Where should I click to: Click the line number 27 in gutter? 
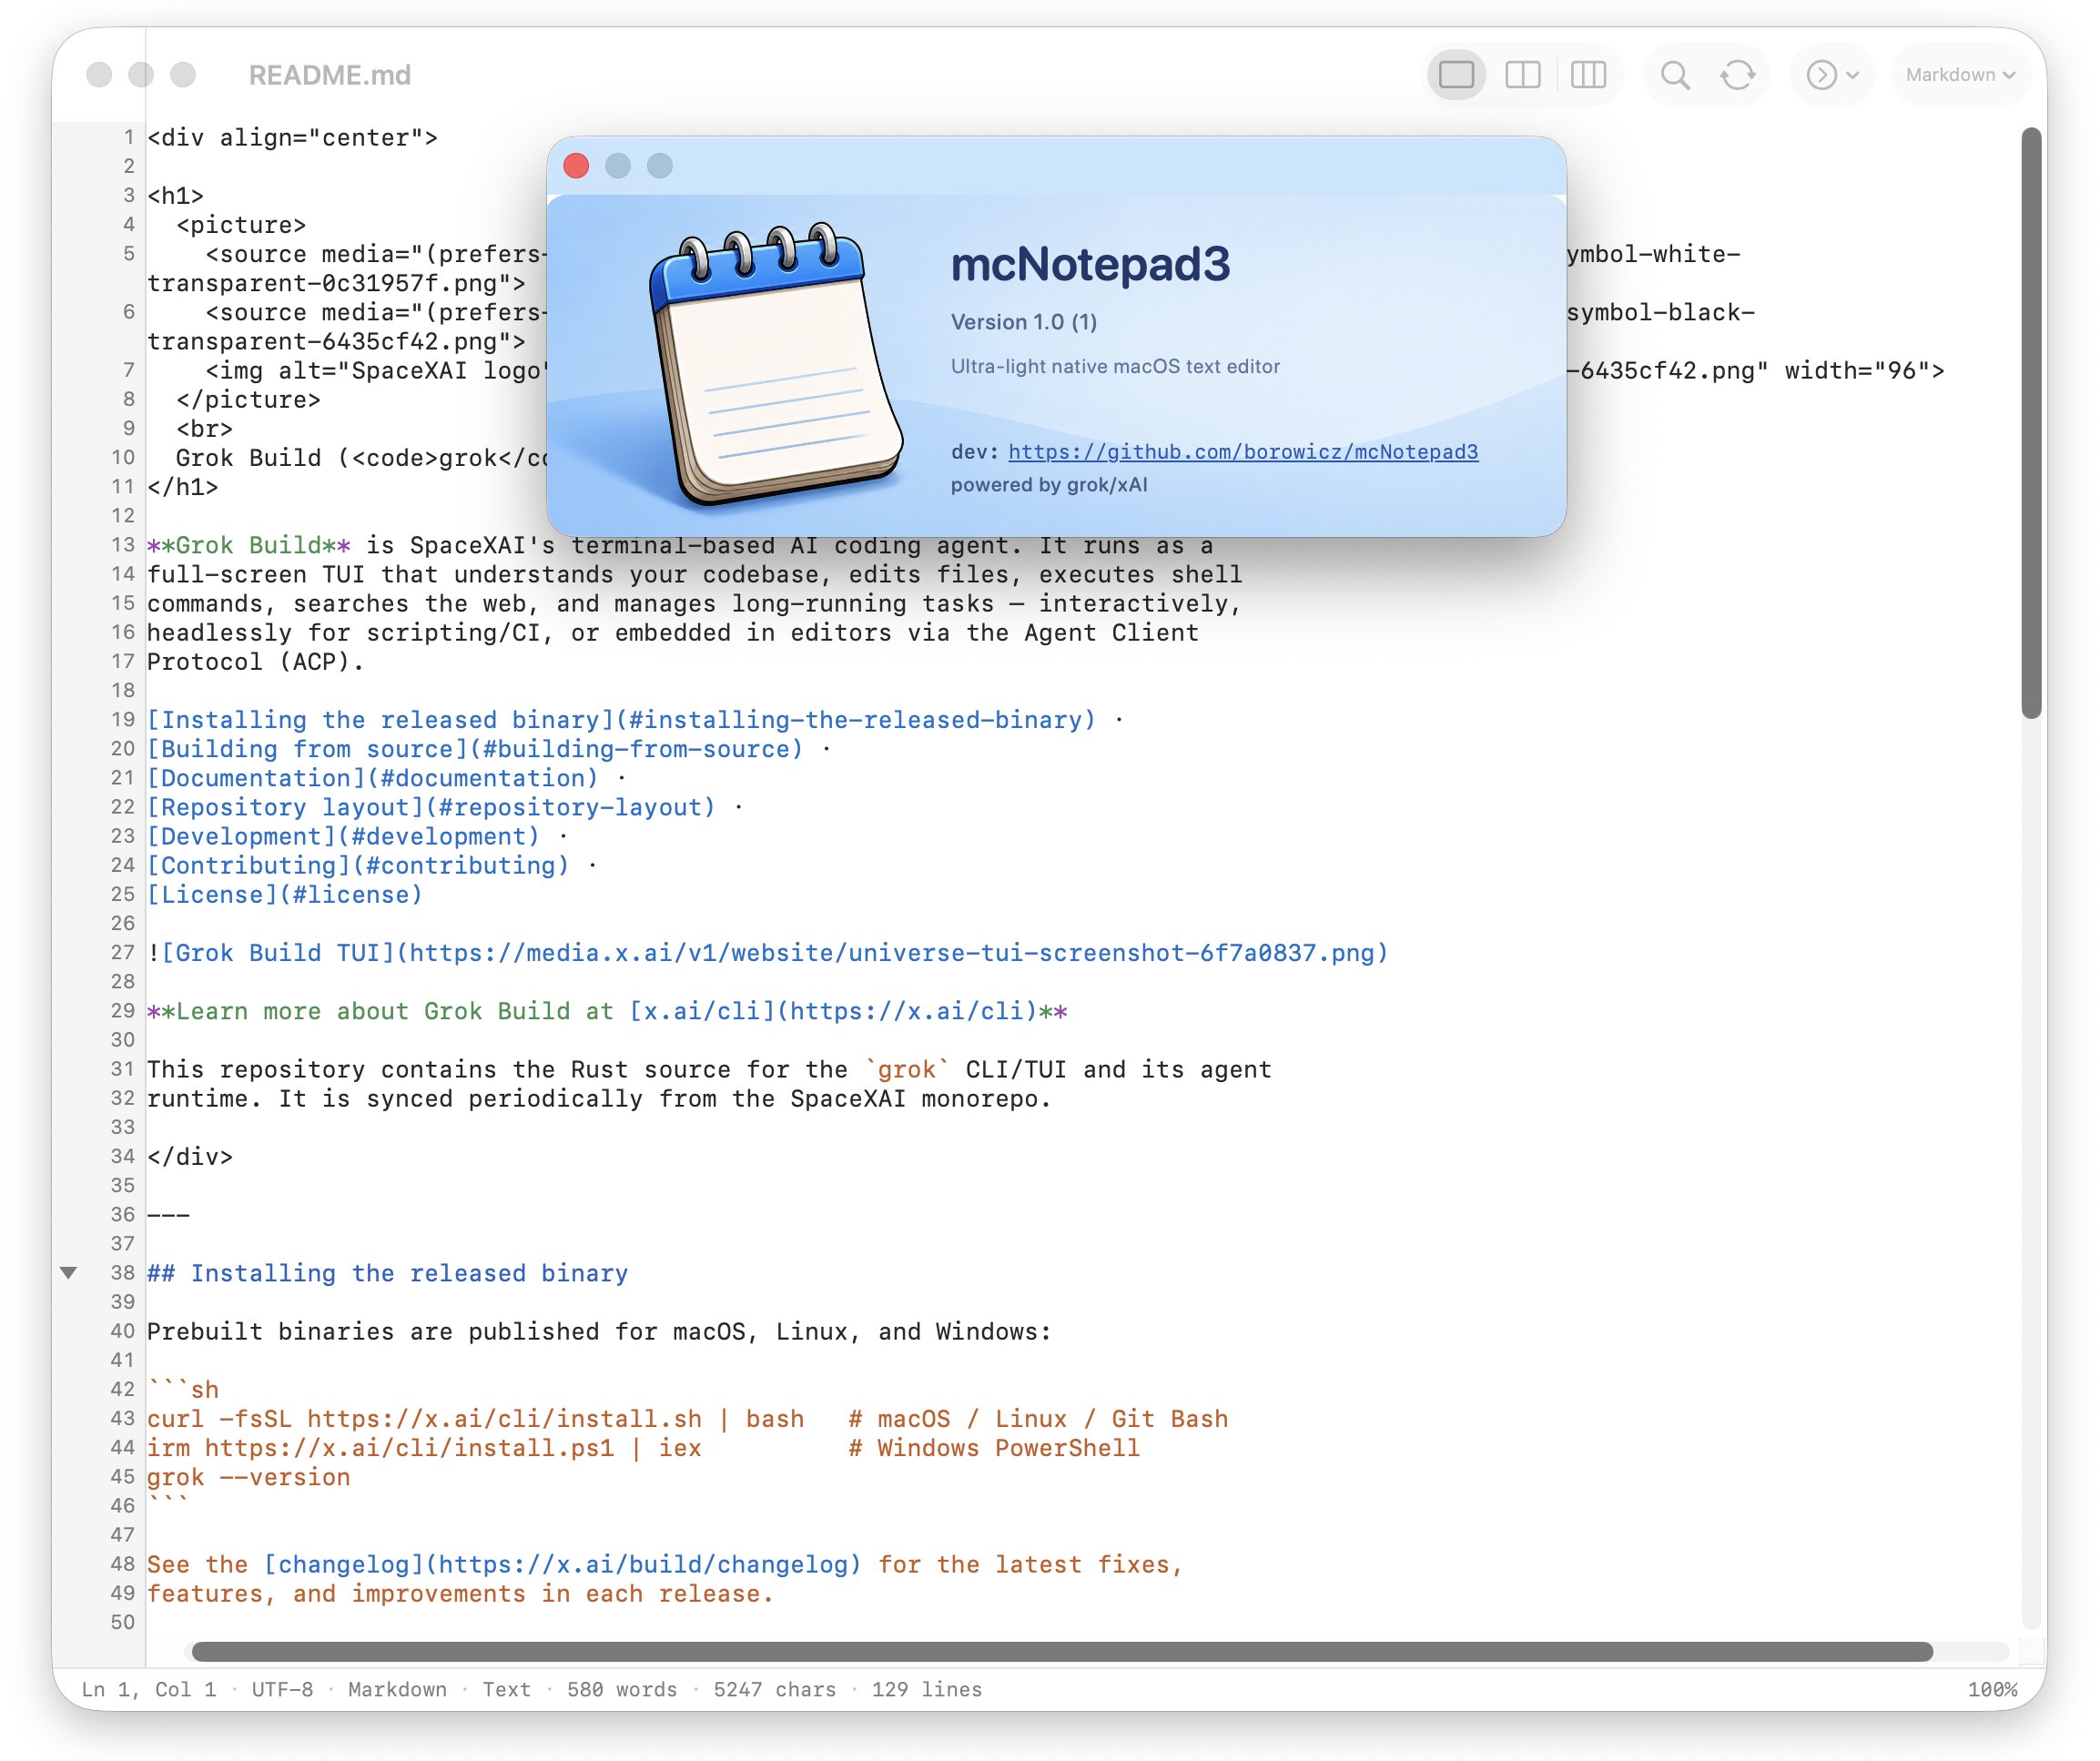click(x=122, y=952)
